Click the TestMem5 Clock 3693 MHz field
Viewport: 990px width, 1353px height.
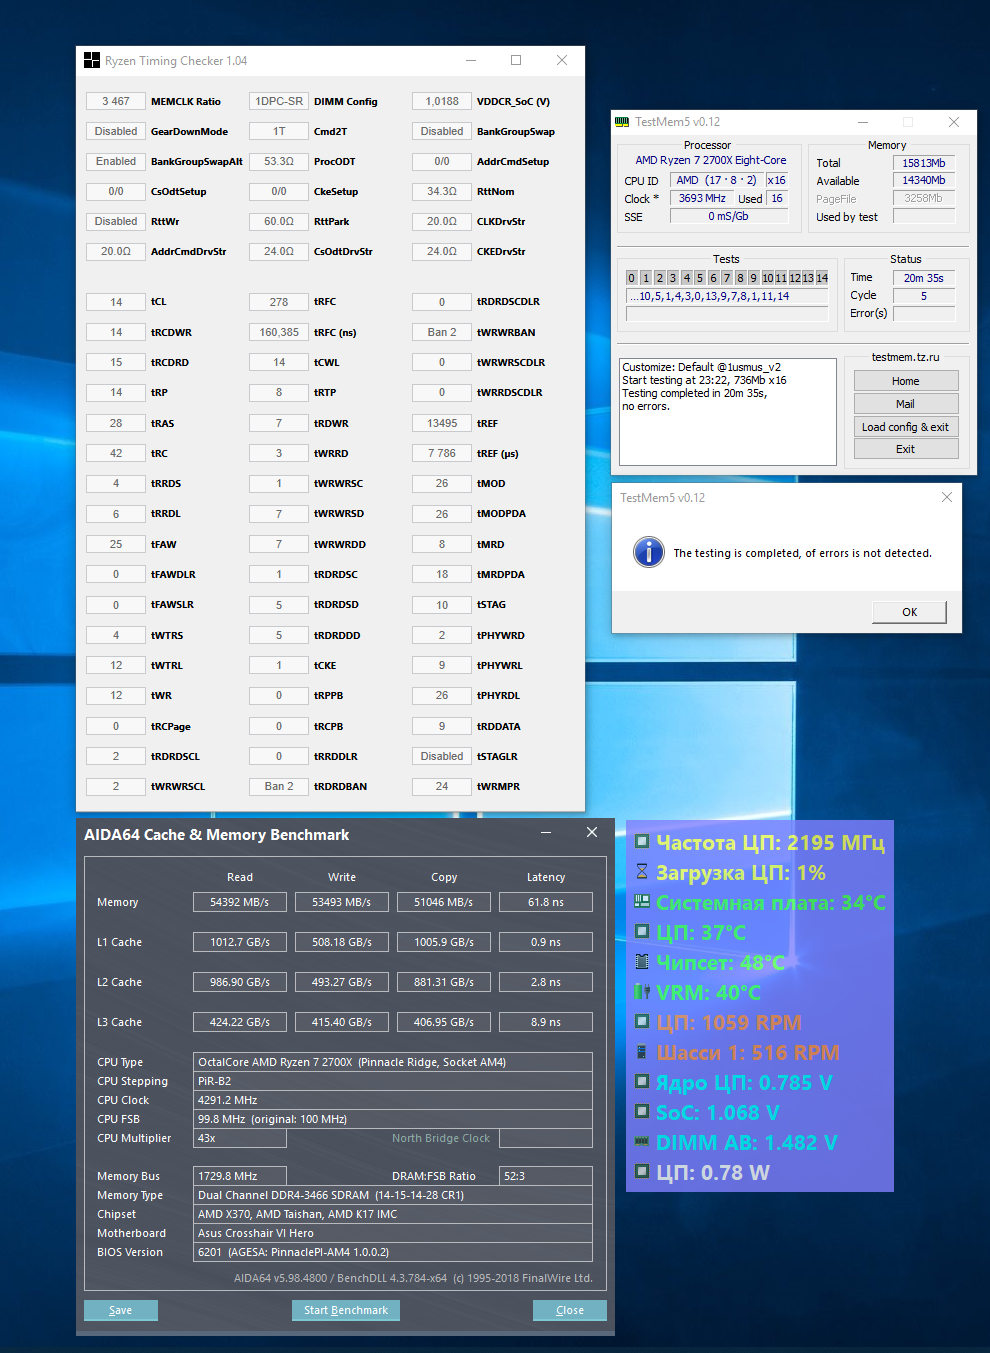(702, 198)
